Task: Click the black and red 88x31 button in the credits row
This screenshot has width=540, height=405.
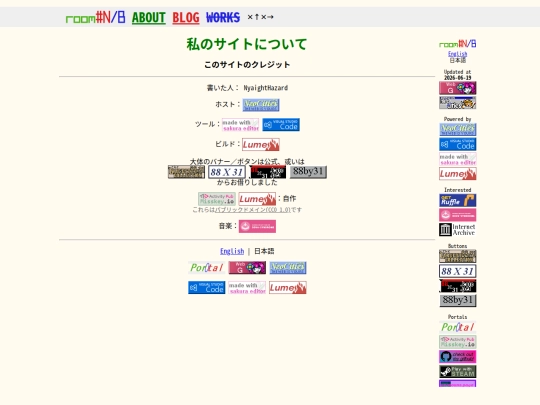Action: click(x=268, y=172)
